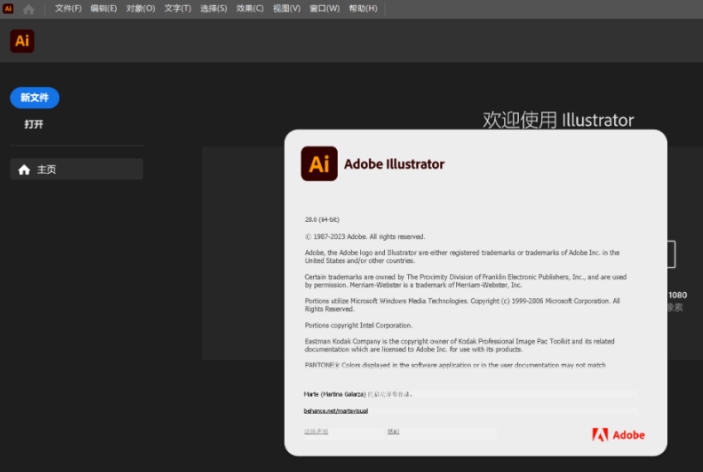Click the '28.0 (64-bit)' version text
This screenshot has height=472, width=703.
pyautogui.click(x=322, y=220)
